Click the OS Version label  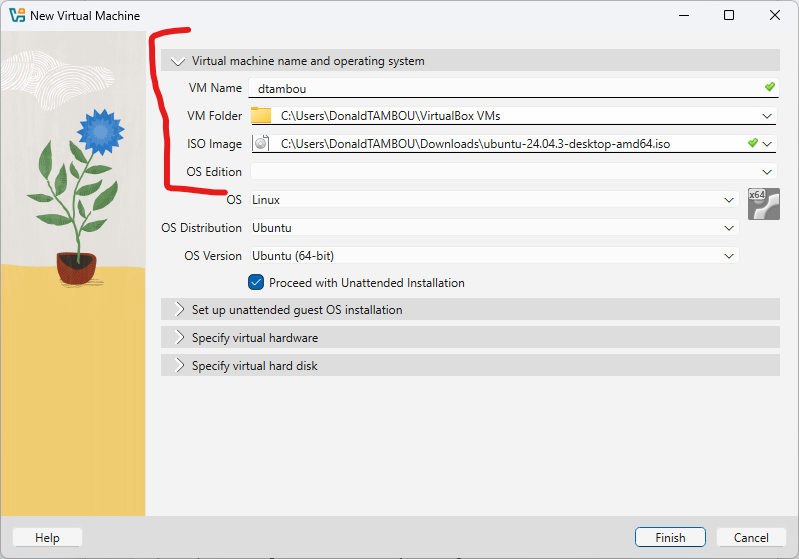pyautogui.click(x=213, y=256)
